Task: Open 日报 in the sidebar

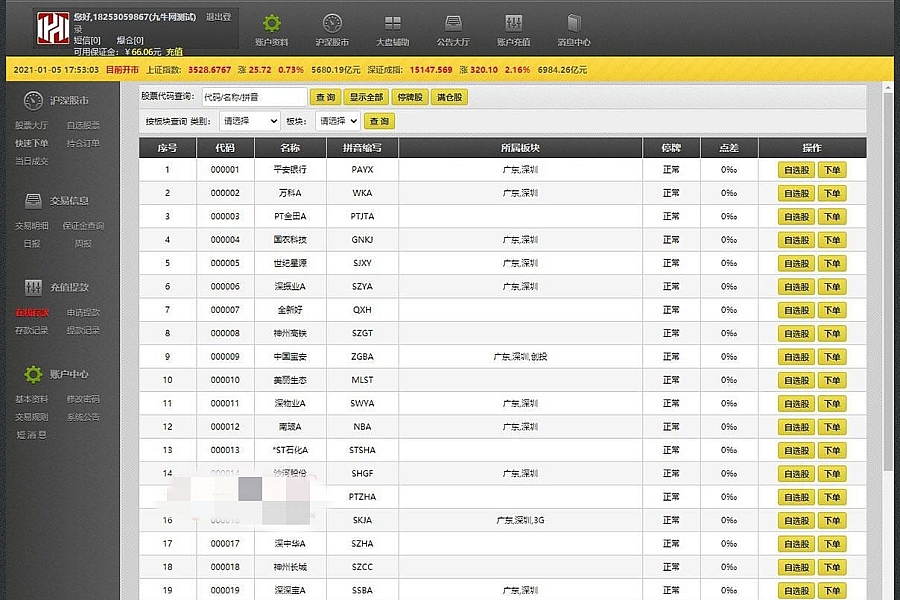Action: click(32, 243)
